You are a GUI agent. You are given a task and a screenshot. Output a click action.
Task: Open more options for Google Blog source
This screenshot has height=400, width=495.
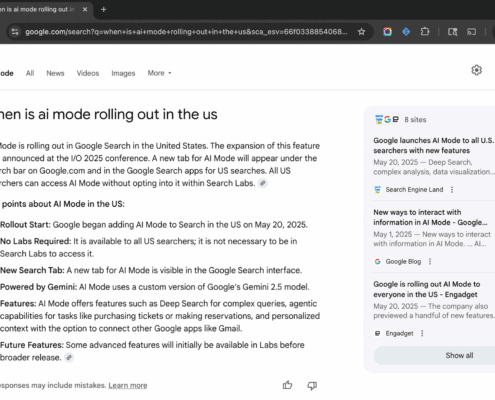(x=430, y=261)
